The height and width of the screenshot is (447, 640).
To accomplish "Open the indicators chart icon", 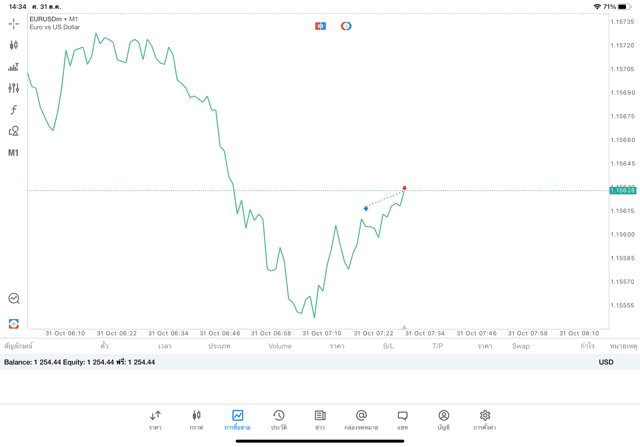I will click(x=13, y=67).
